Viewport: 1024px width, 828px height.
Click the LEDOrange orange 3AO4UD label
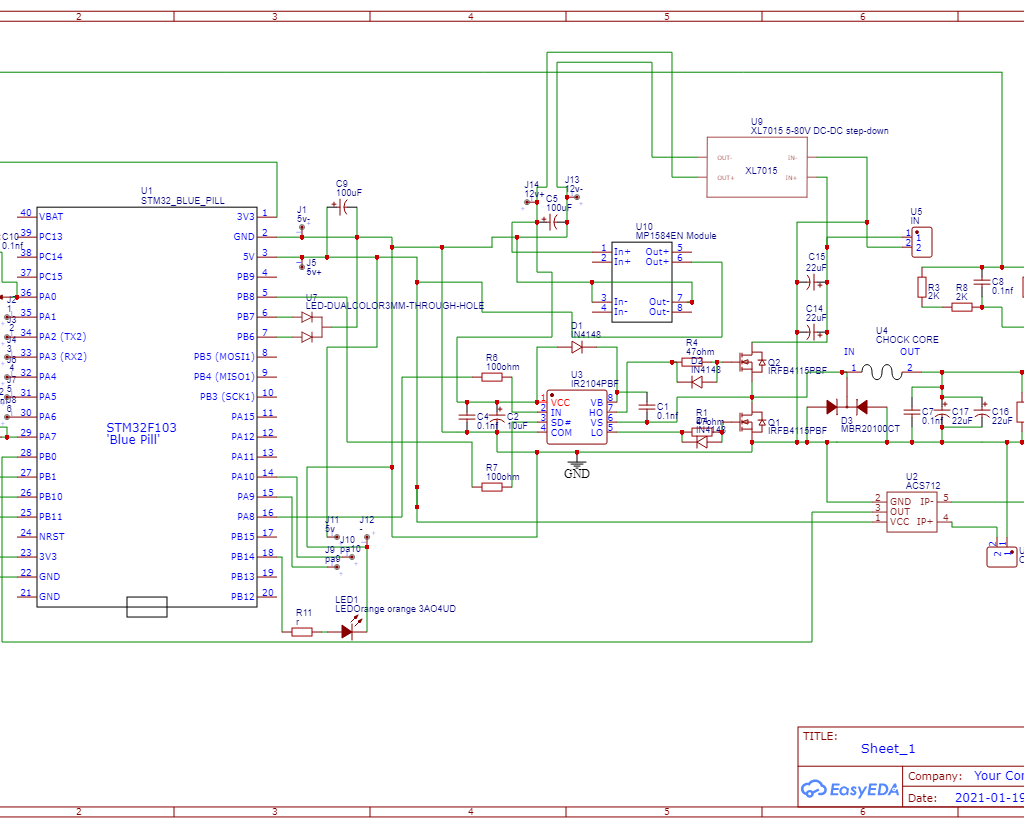coord(396,609)
